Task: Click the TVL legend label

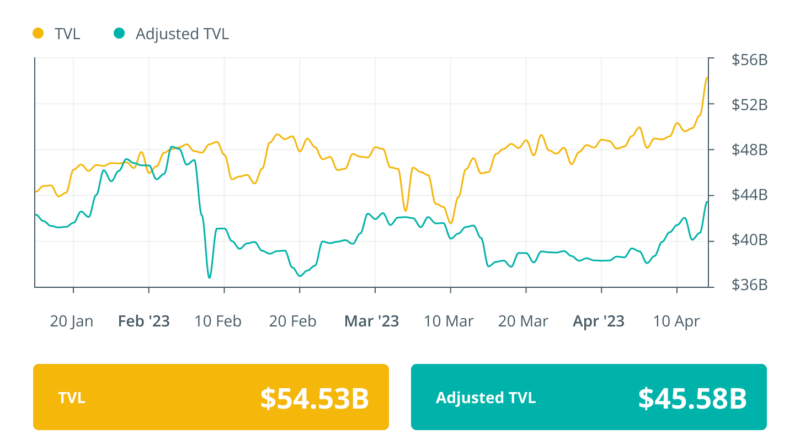Action: pyautogui.click(x=68, y=33)
